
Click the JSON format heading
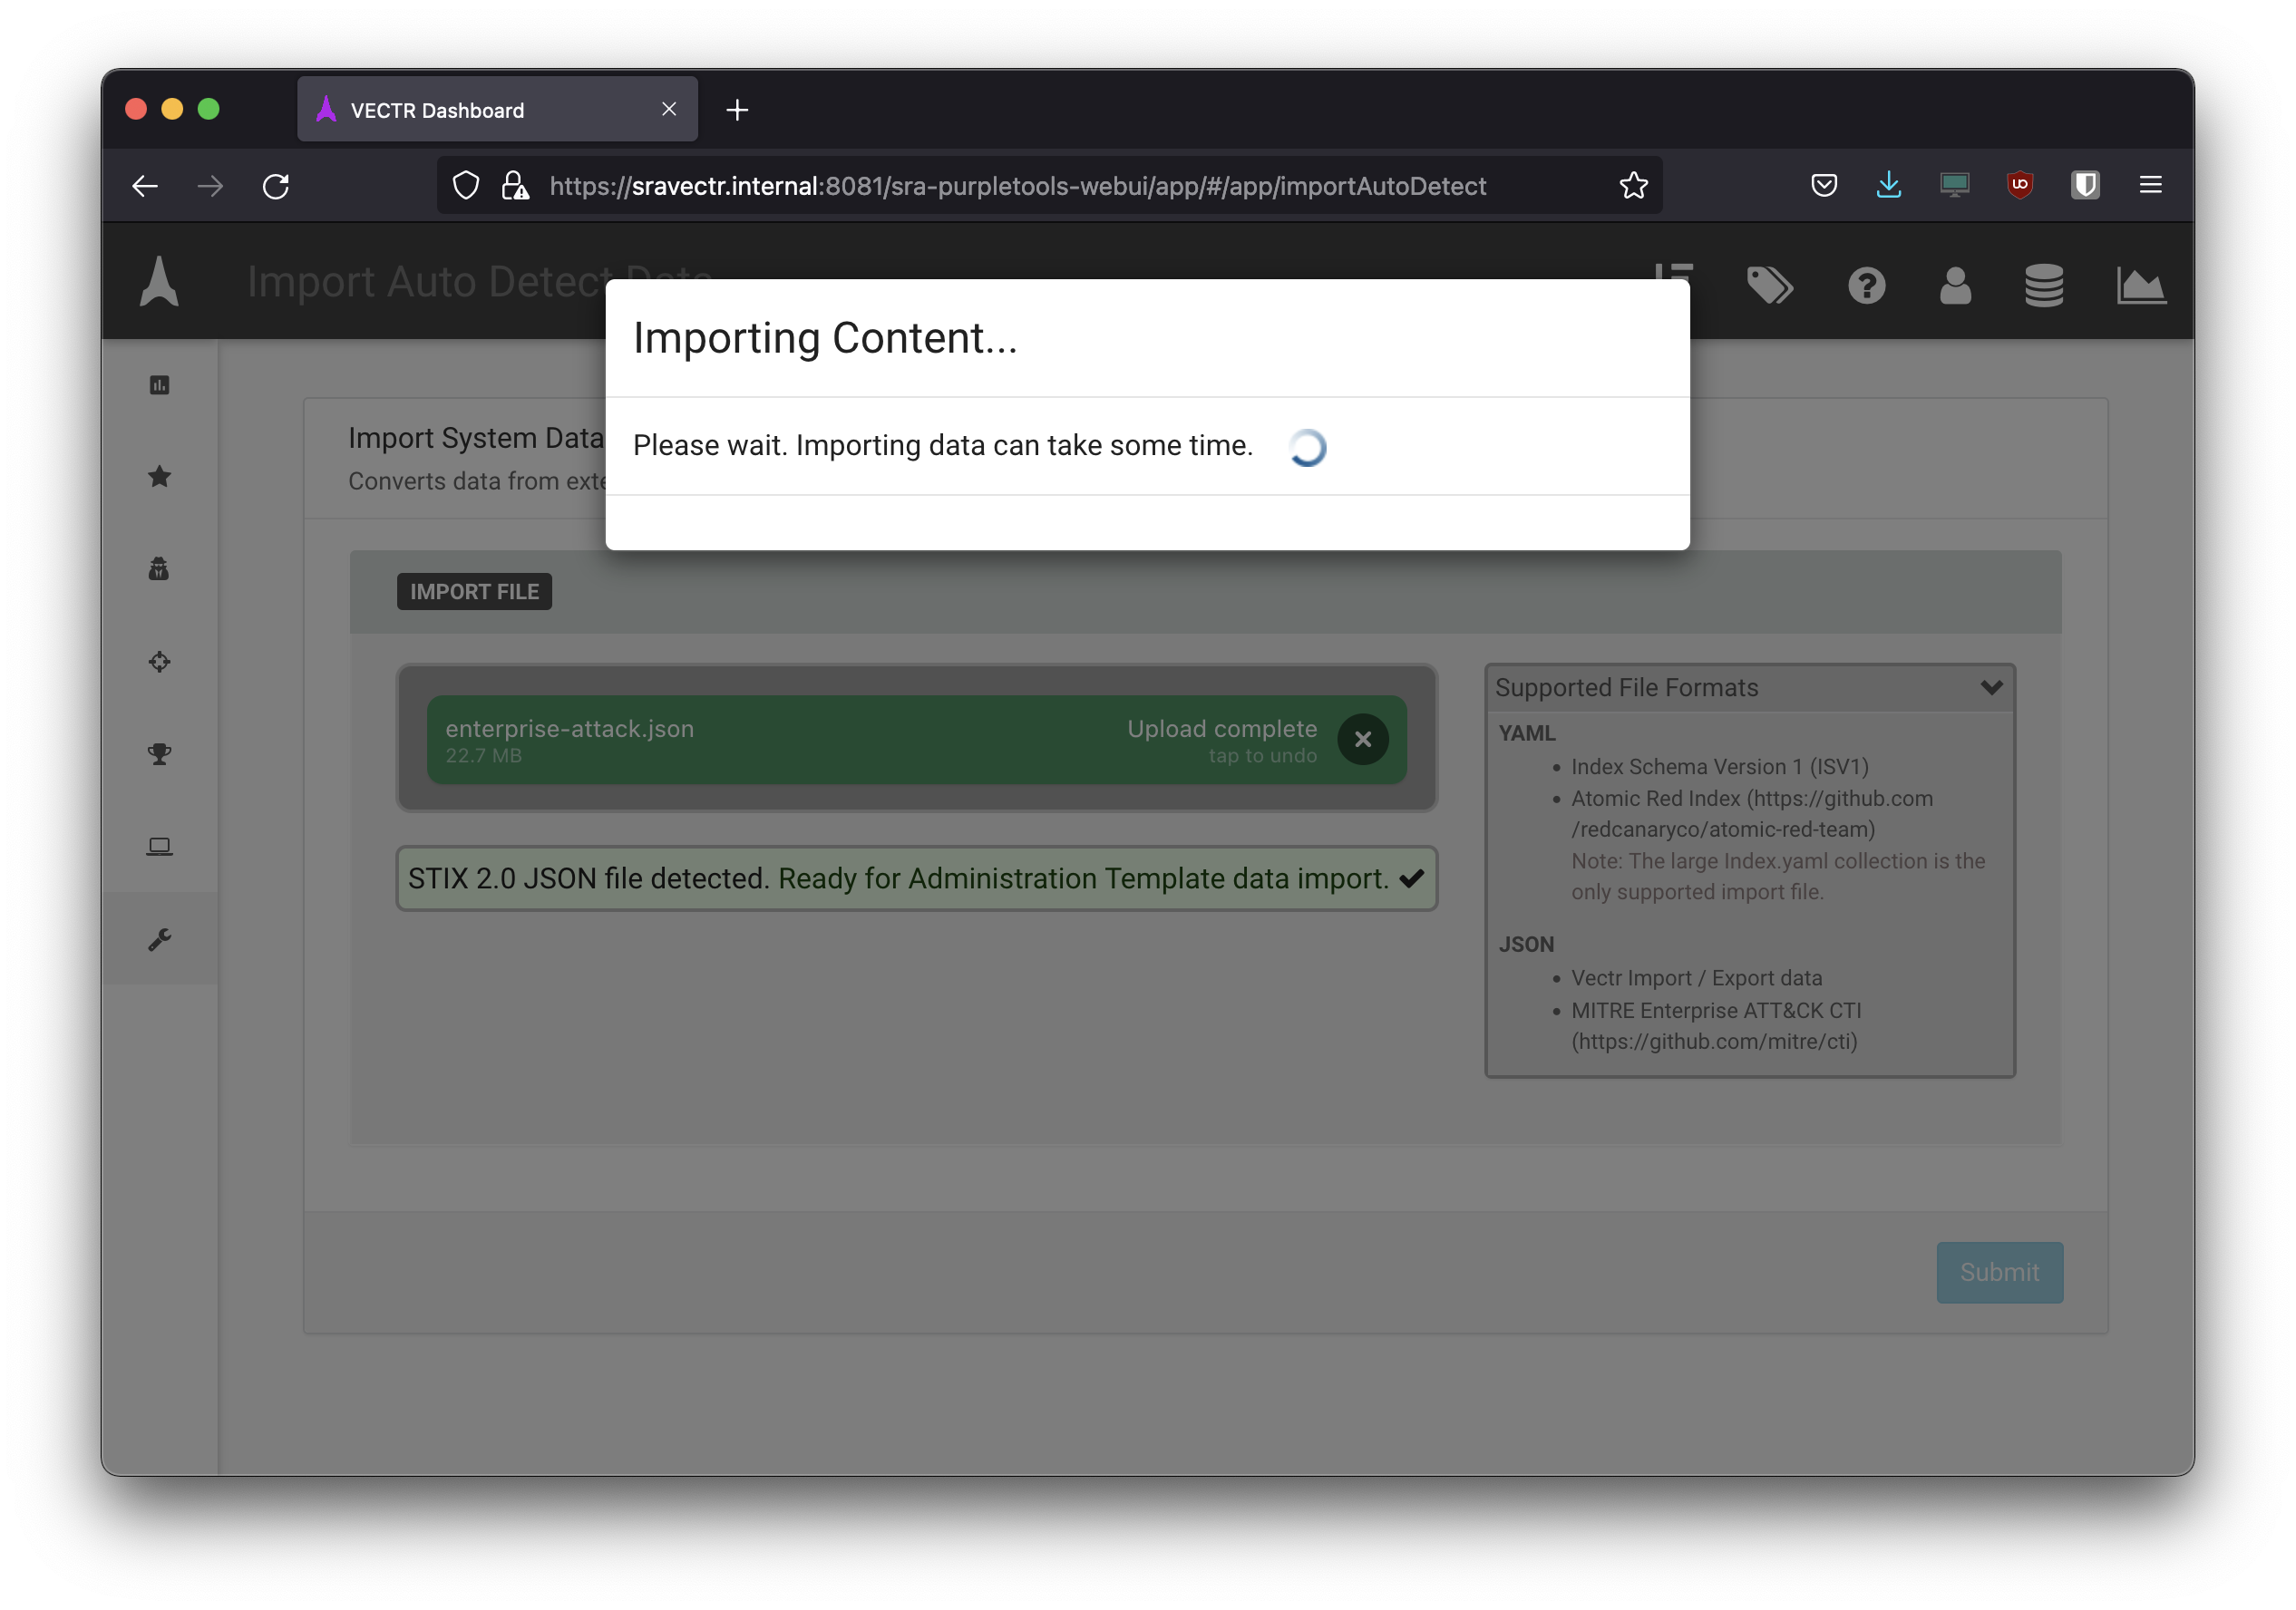click(1525, 944)
